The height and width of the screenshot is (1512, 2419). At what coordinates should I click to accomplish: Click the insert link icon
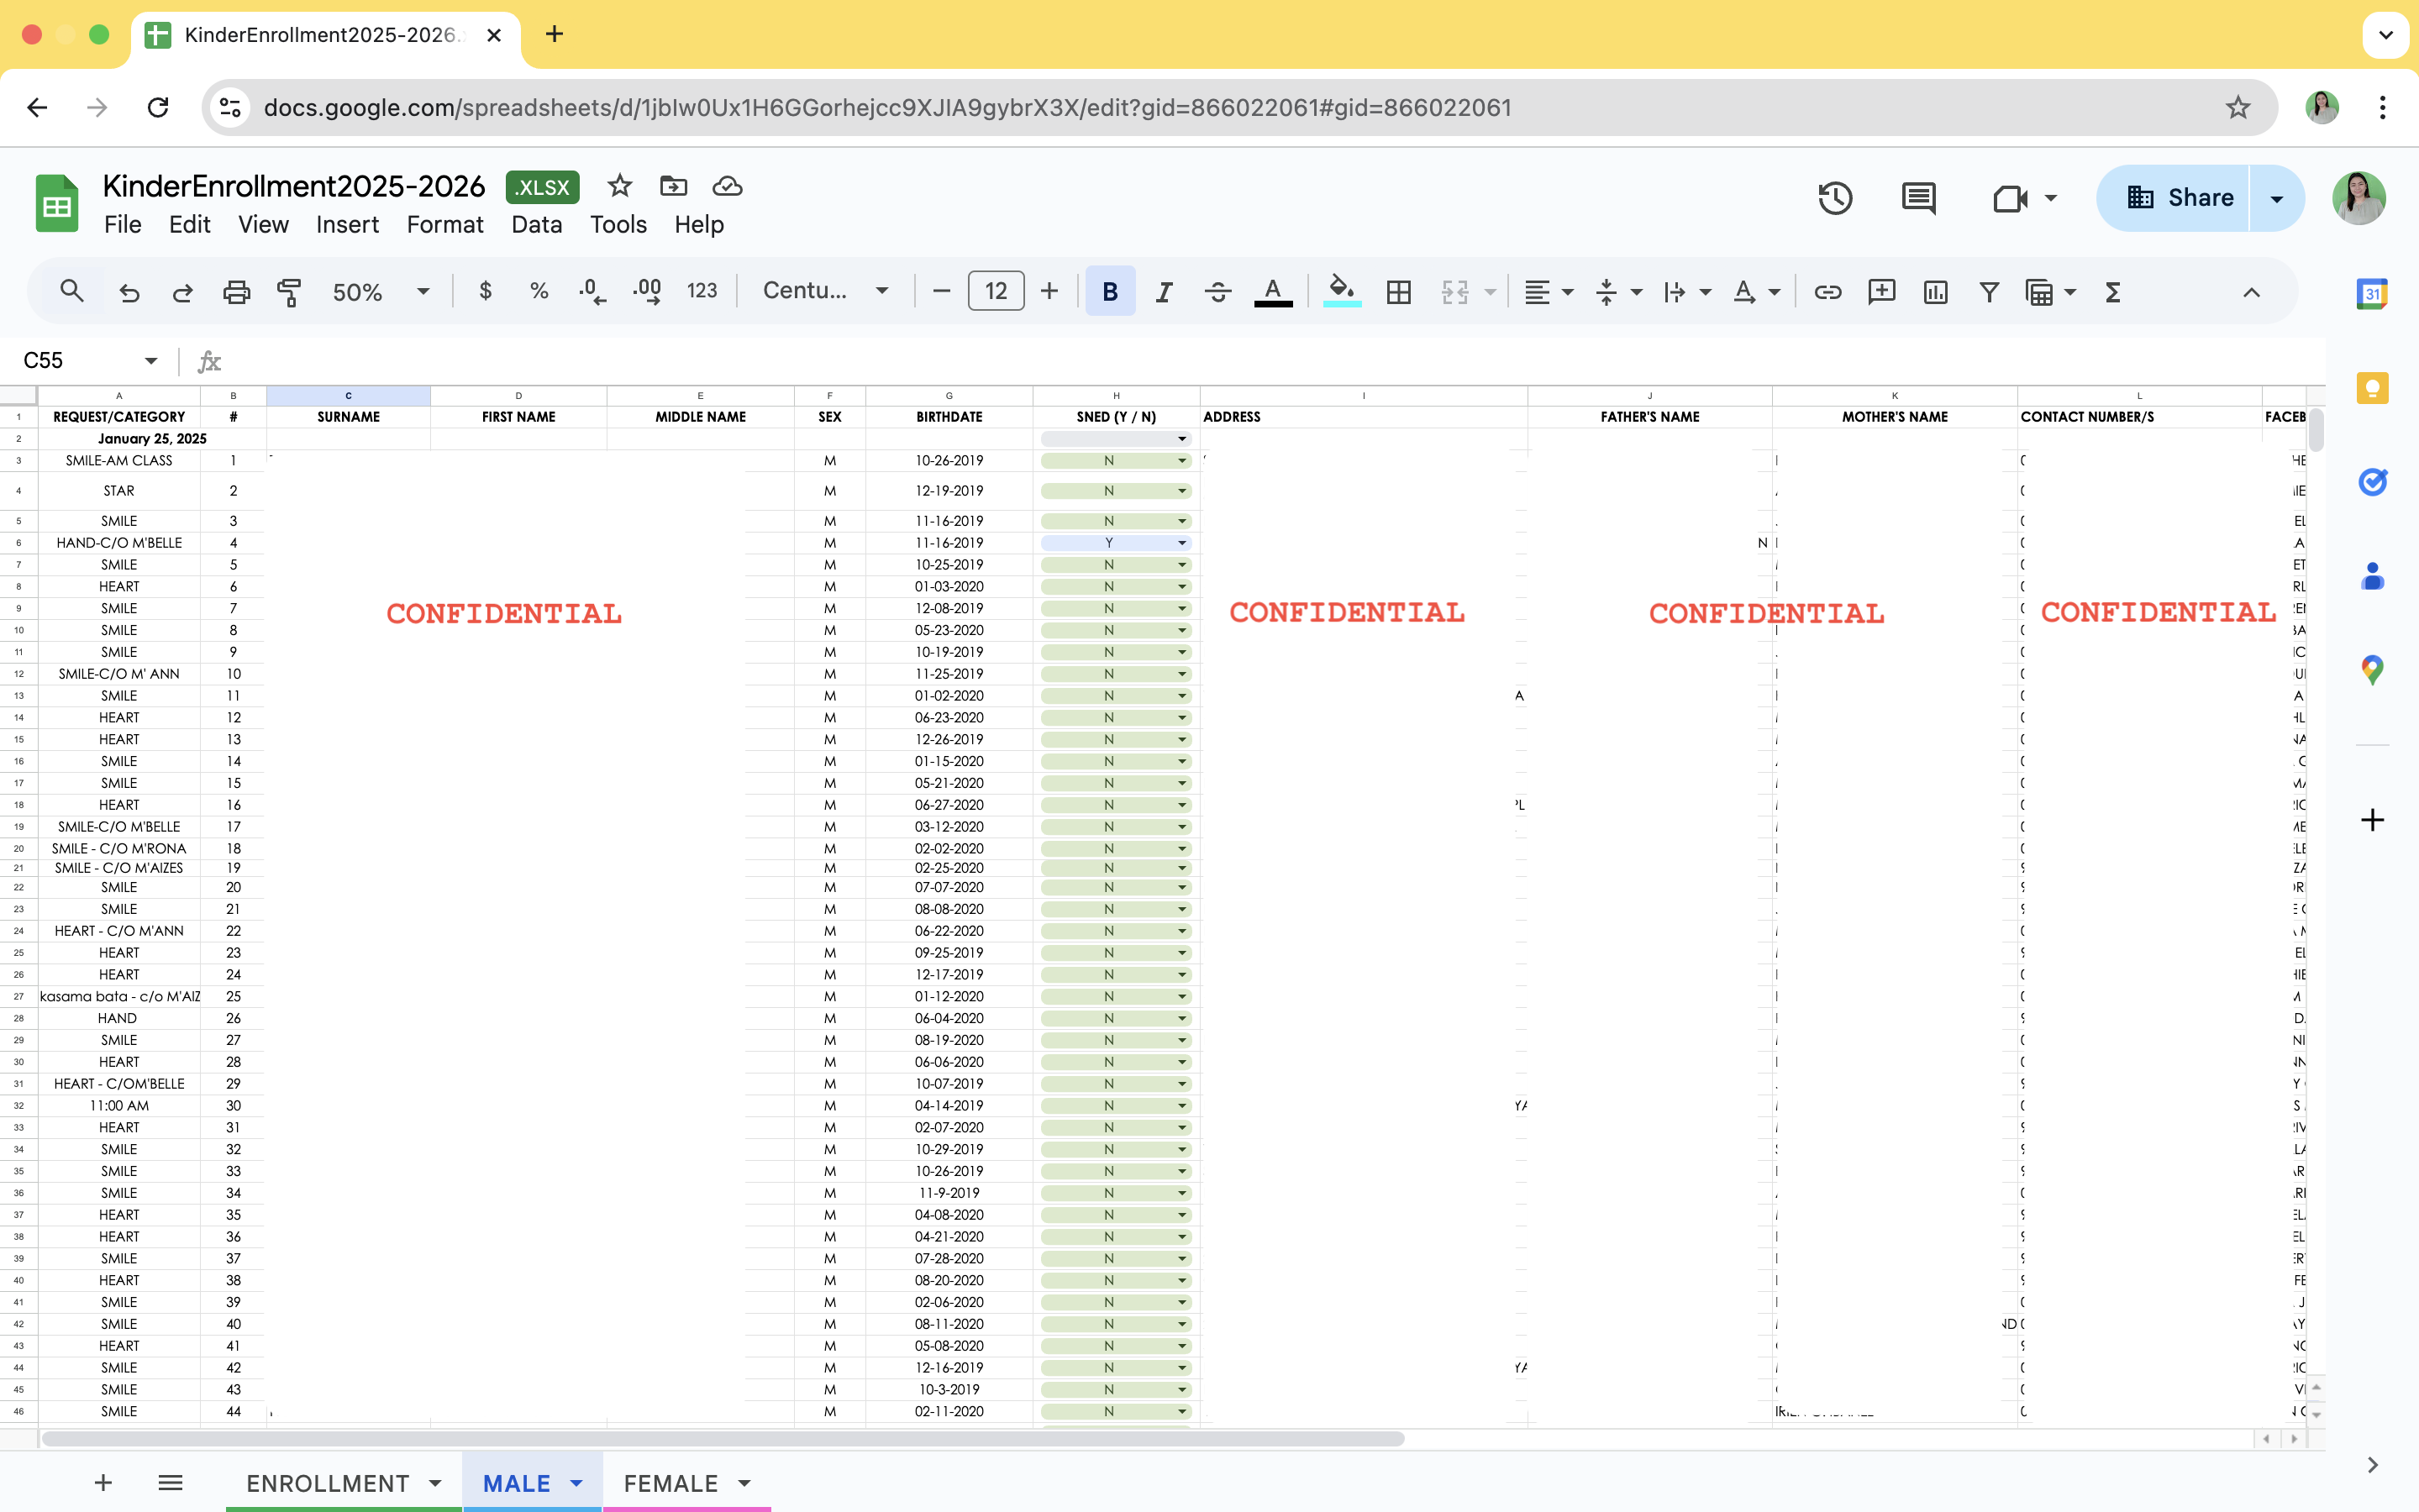(x=1827, y=292)
